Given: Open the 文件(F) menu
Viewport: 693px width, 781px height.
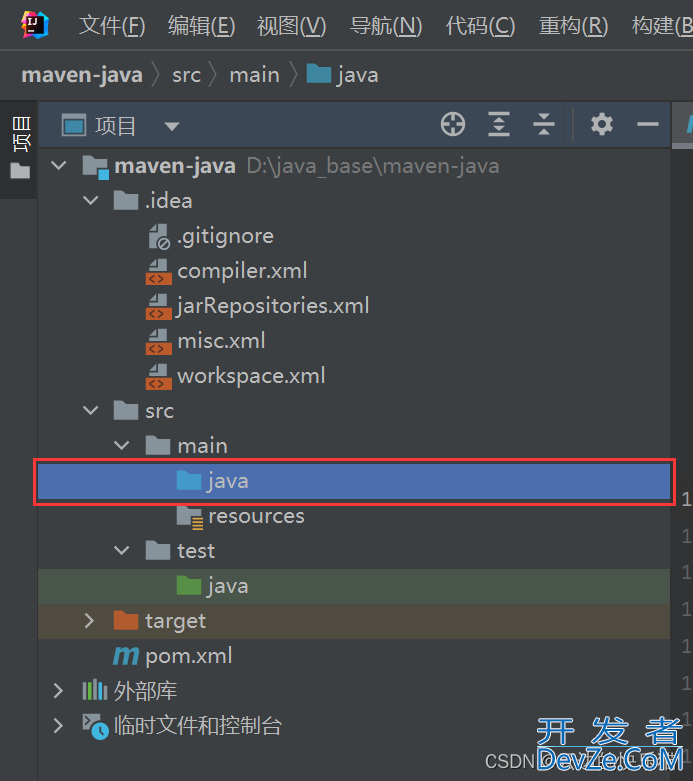Looking at the screenshot, I should [x=112, y=25].
